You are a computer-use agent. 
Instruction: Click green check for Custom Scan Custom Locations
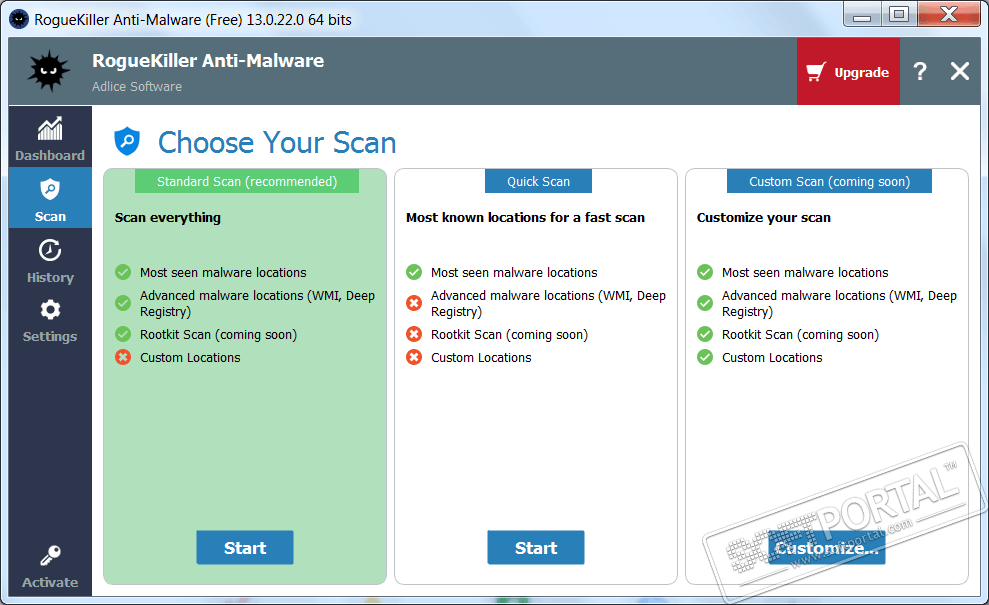pos(705,358)
